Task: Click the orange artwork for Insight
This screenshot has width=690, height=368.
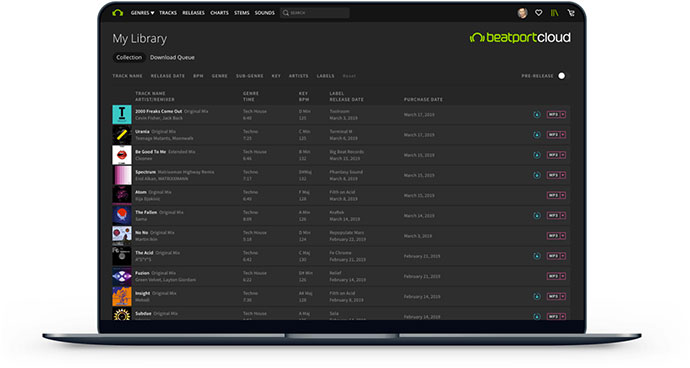Action: [122, 297]
